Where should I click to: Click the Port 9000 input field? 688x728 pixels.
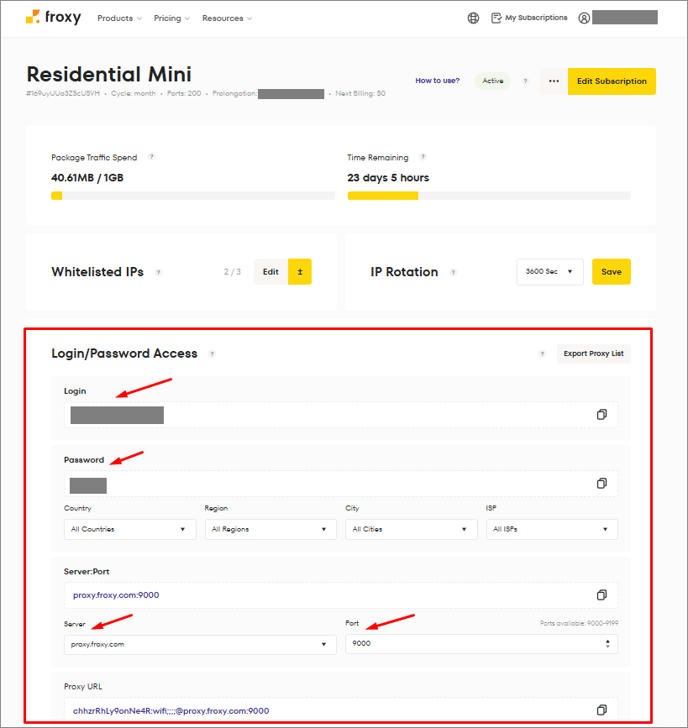pyautogui.click(x=481, y=644)
